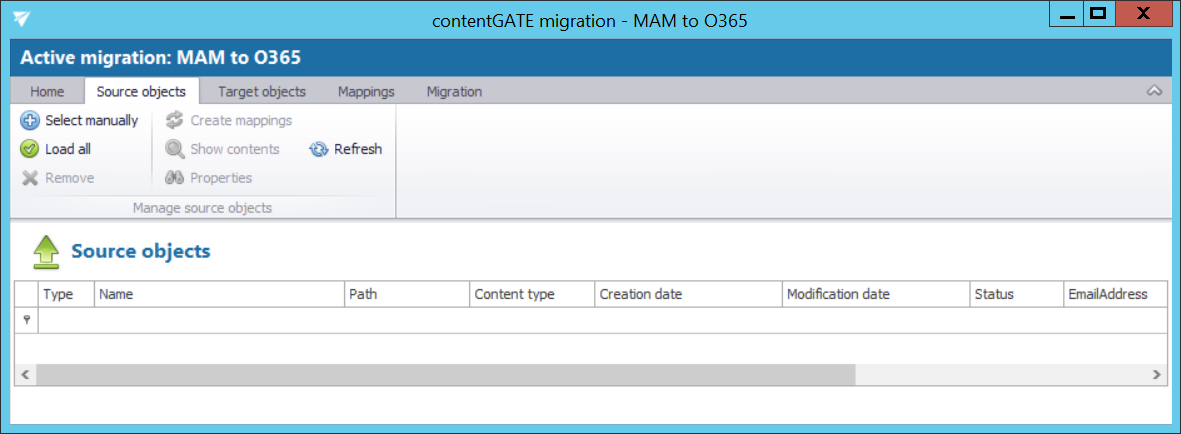Open the Mappings tab

[x=366, y=91]
